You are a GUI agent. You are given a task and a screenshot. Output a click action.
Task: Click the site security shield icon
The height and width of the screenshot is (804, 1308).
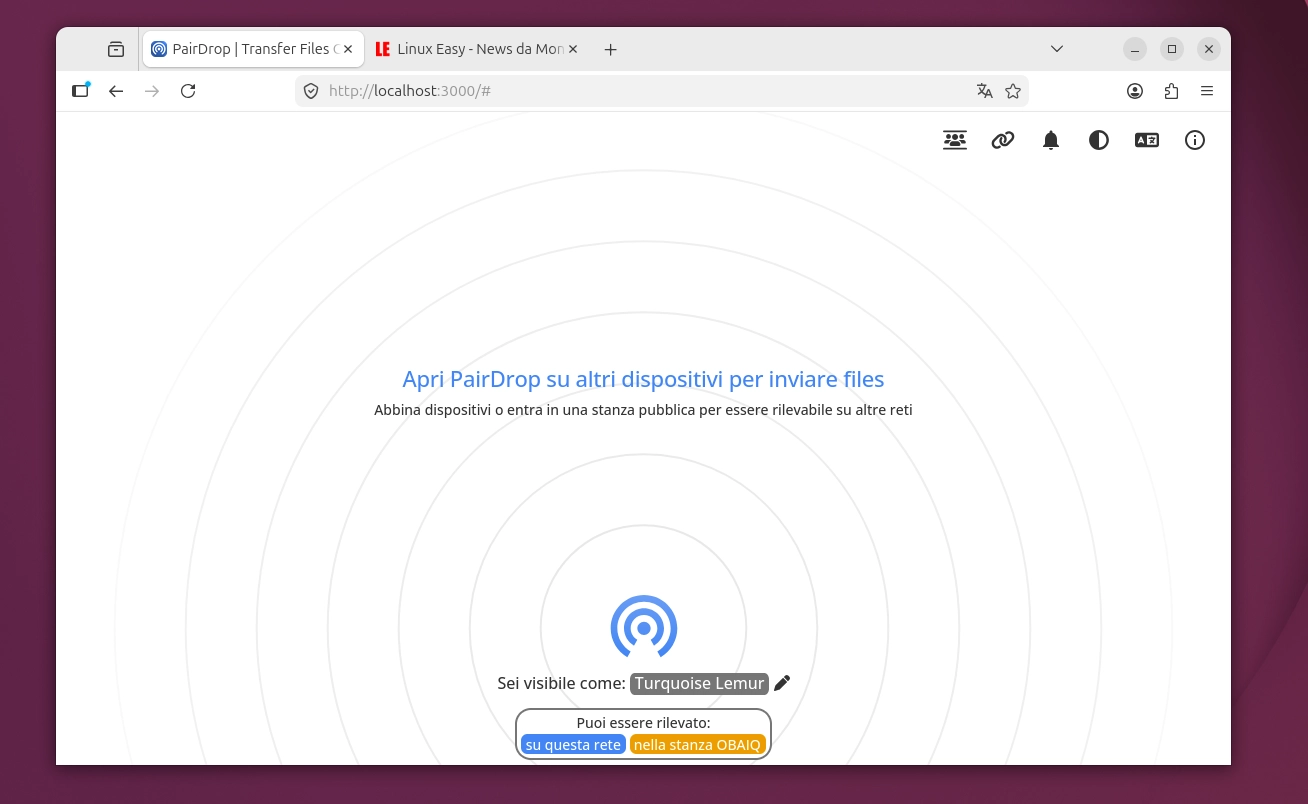[311, 91]
